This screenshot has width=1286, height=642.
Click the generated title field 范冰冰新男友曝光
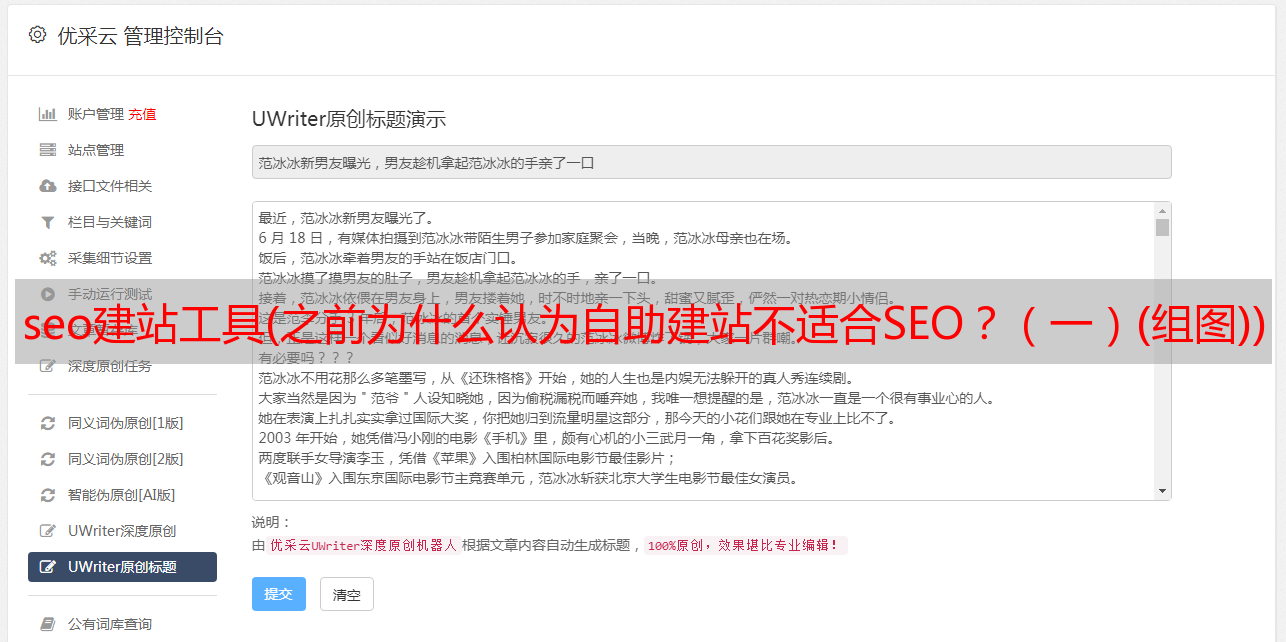pyautogui.click(x=711, y=162)
